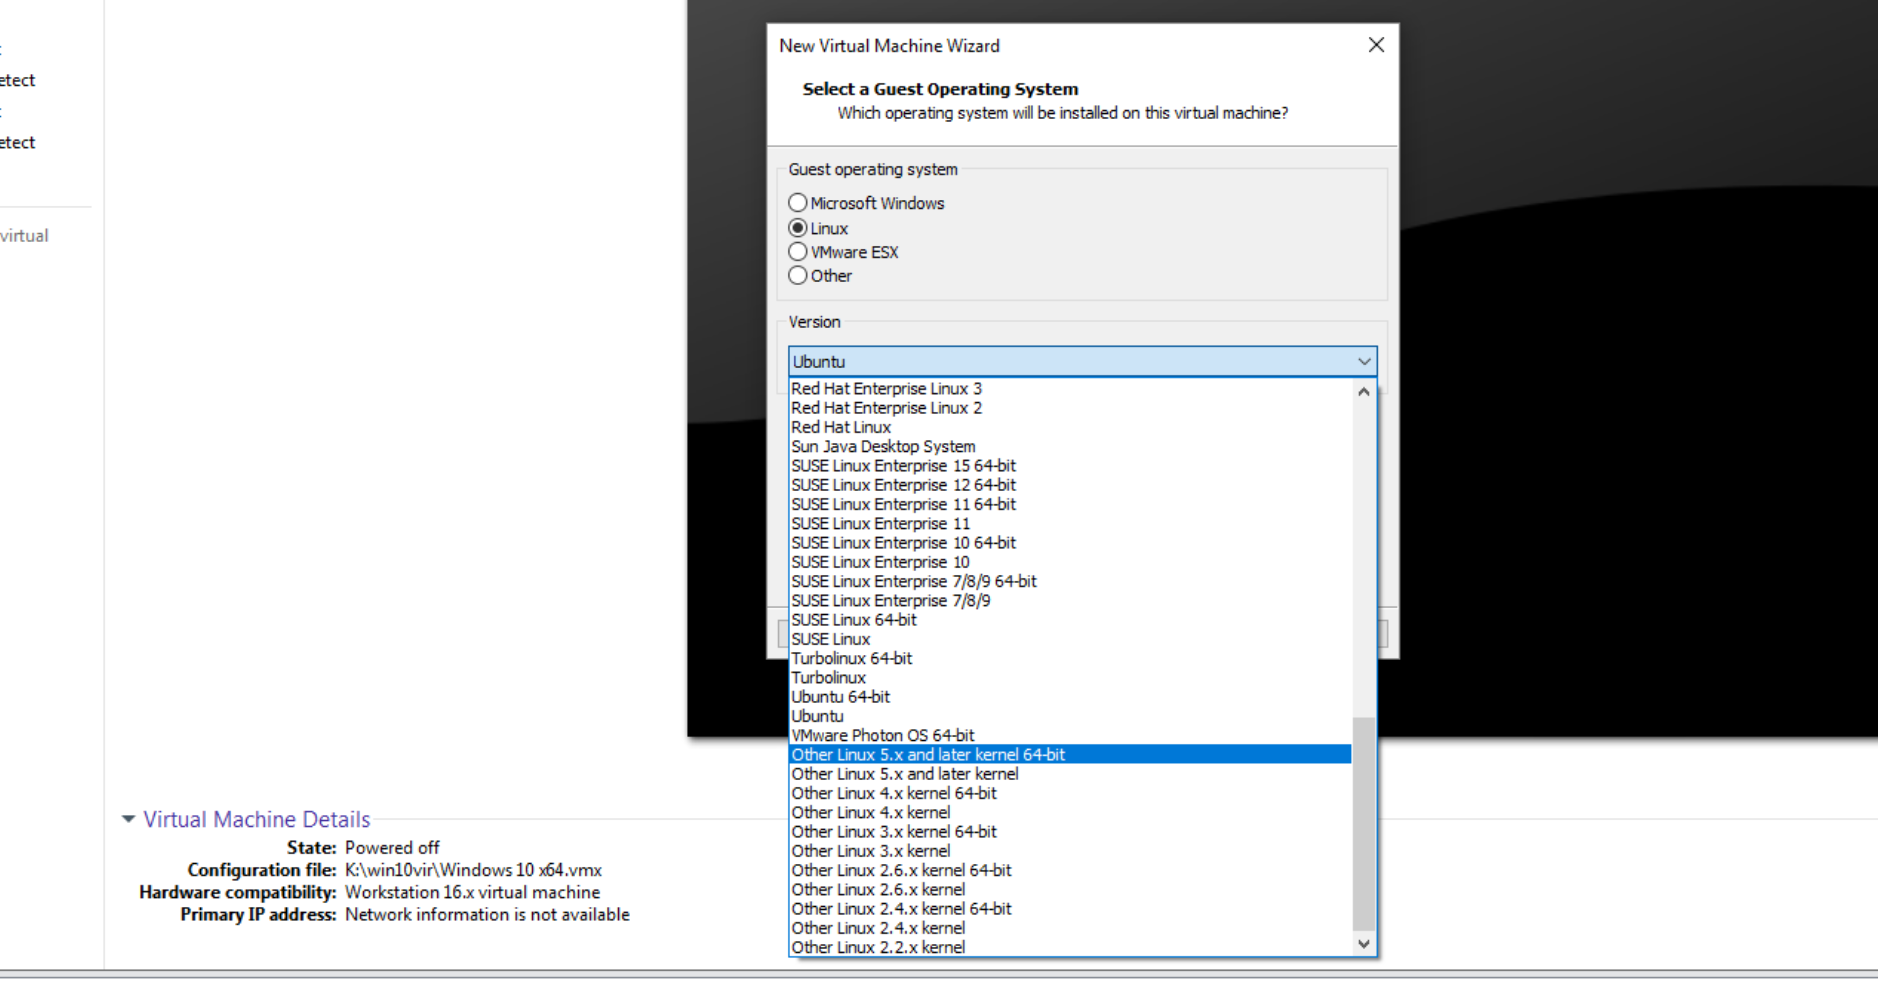Pick the Red Hat Linux entry
Image resolution: width=1878 pixels, height=1004 pixels.
[x=1070, y=427]
